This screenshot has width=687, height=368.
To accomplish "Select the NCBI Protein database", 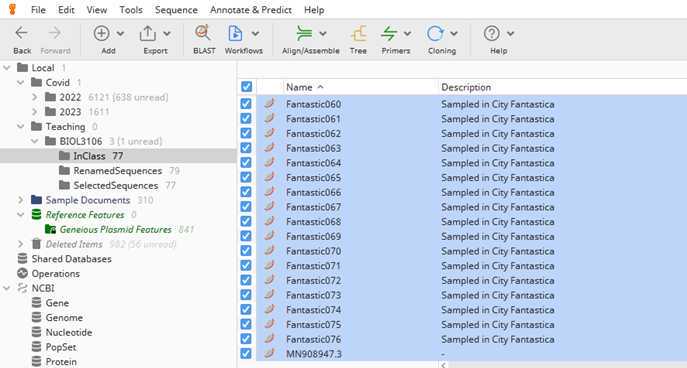I will (61, 362).
